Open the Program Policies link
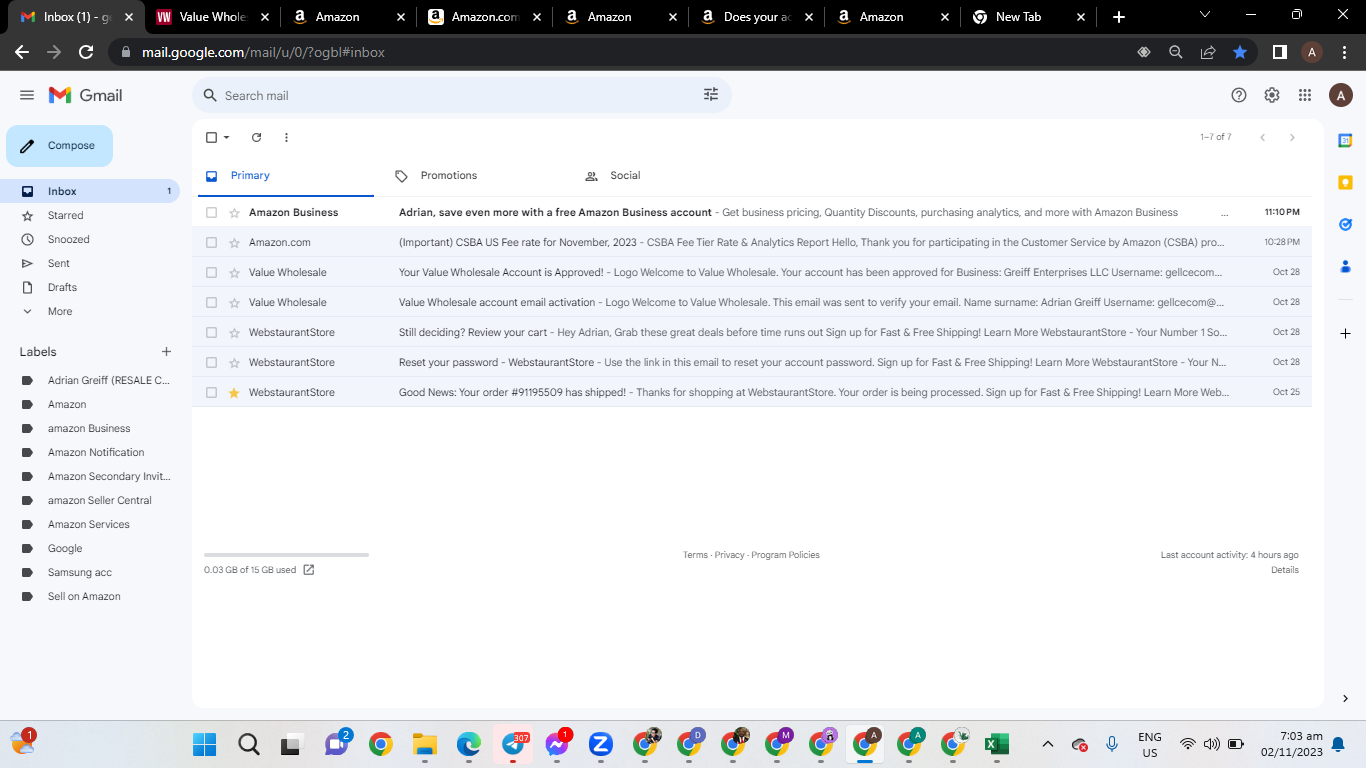Image resolution: width=1366 pixels, height=768 pixels. coord(785,555)
